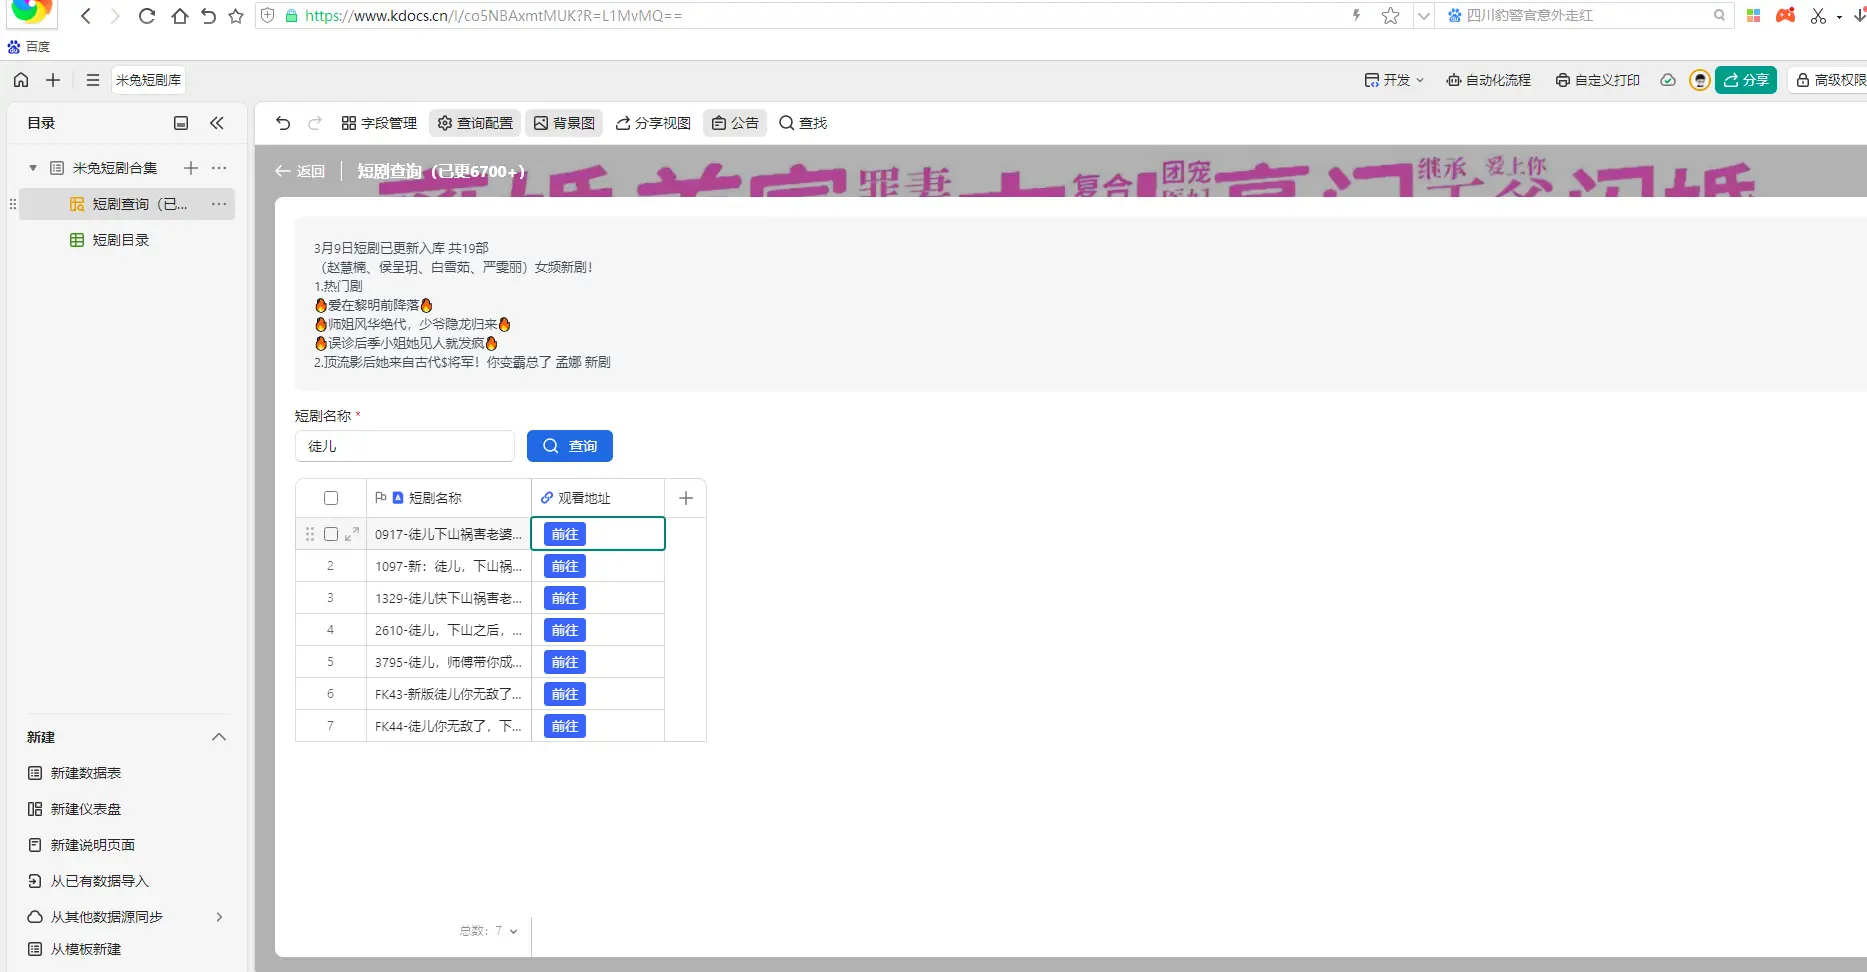
Task: Check the checkbox on row 0917-徒儿下山祸害老婆
Action: click(x=331, y=534)
